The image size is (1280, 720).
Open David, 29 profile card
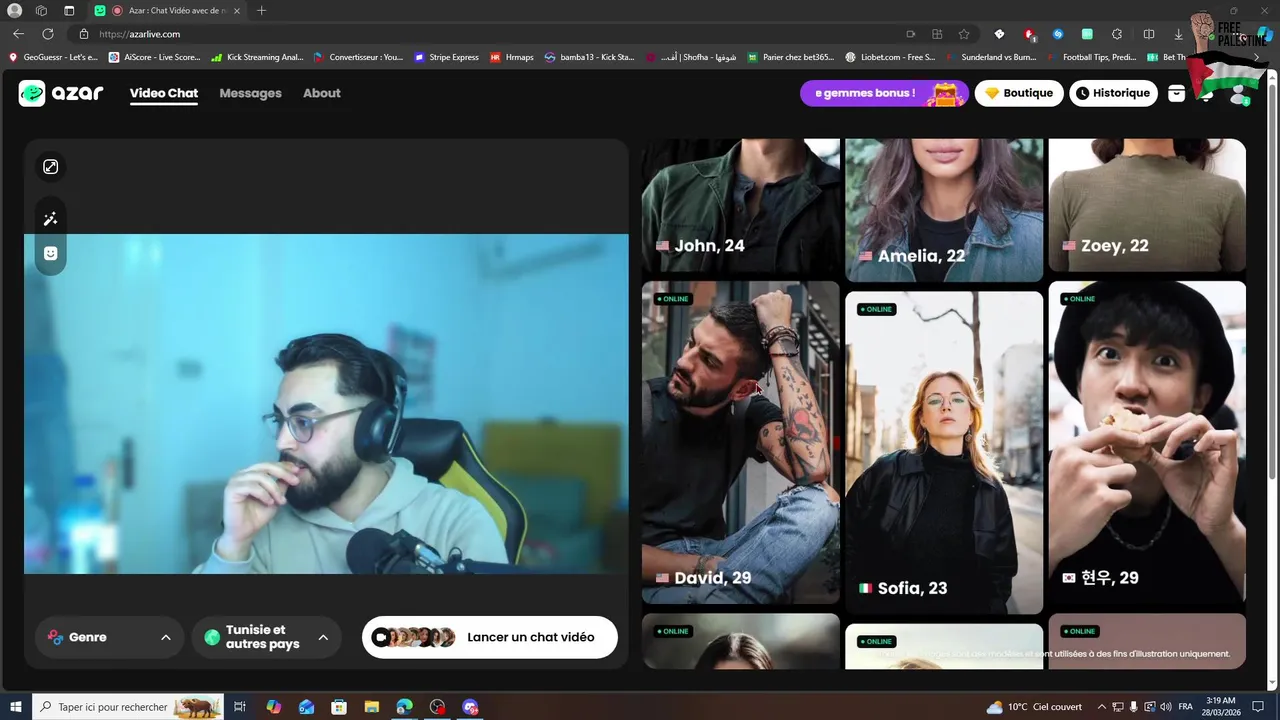pos(741,442)
